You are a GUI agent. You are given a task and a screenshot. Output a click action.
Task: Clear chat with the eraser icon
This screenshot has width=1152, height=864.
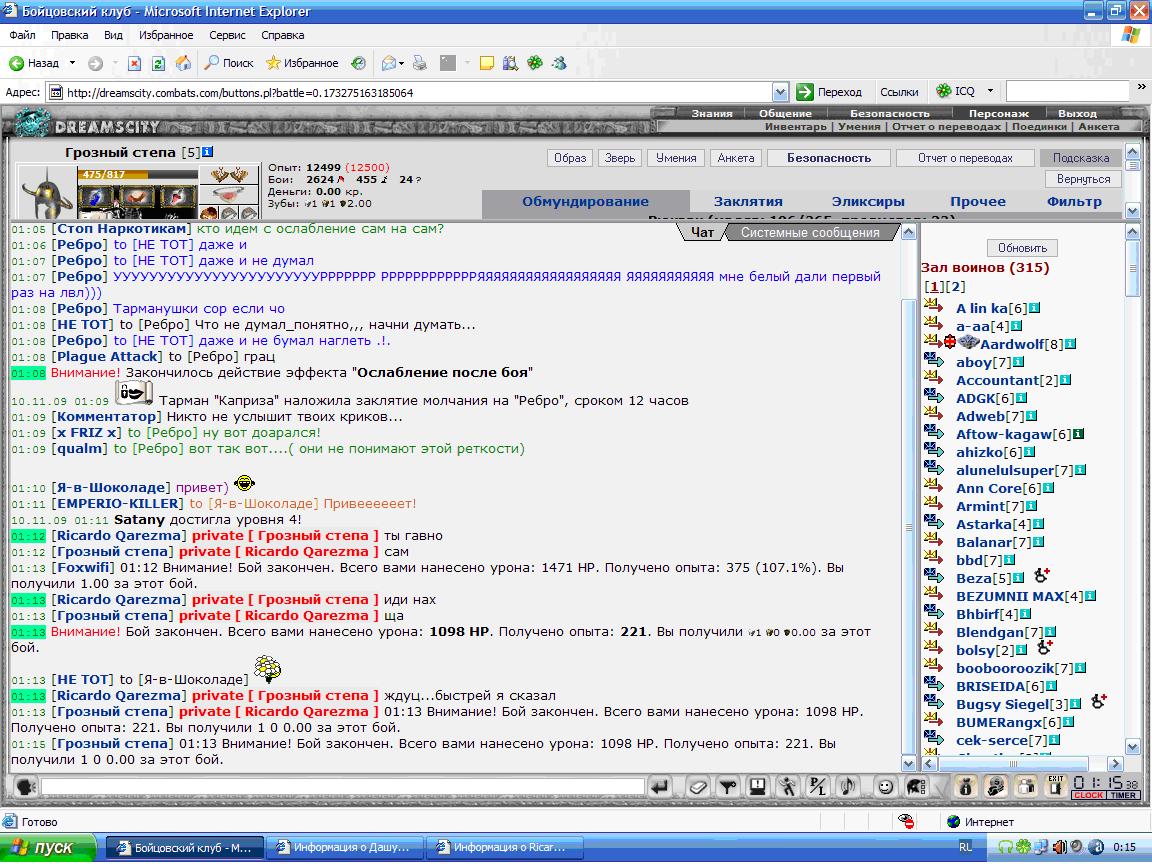tap(698, 787)
